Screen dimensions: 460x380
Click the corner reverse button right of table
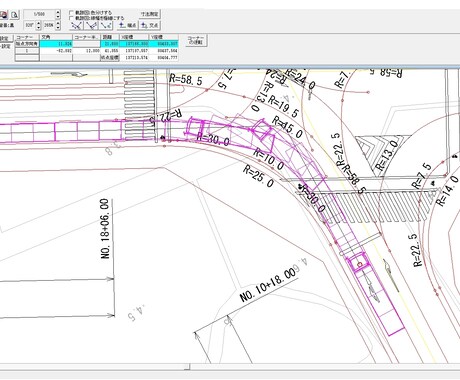[196, 40]
